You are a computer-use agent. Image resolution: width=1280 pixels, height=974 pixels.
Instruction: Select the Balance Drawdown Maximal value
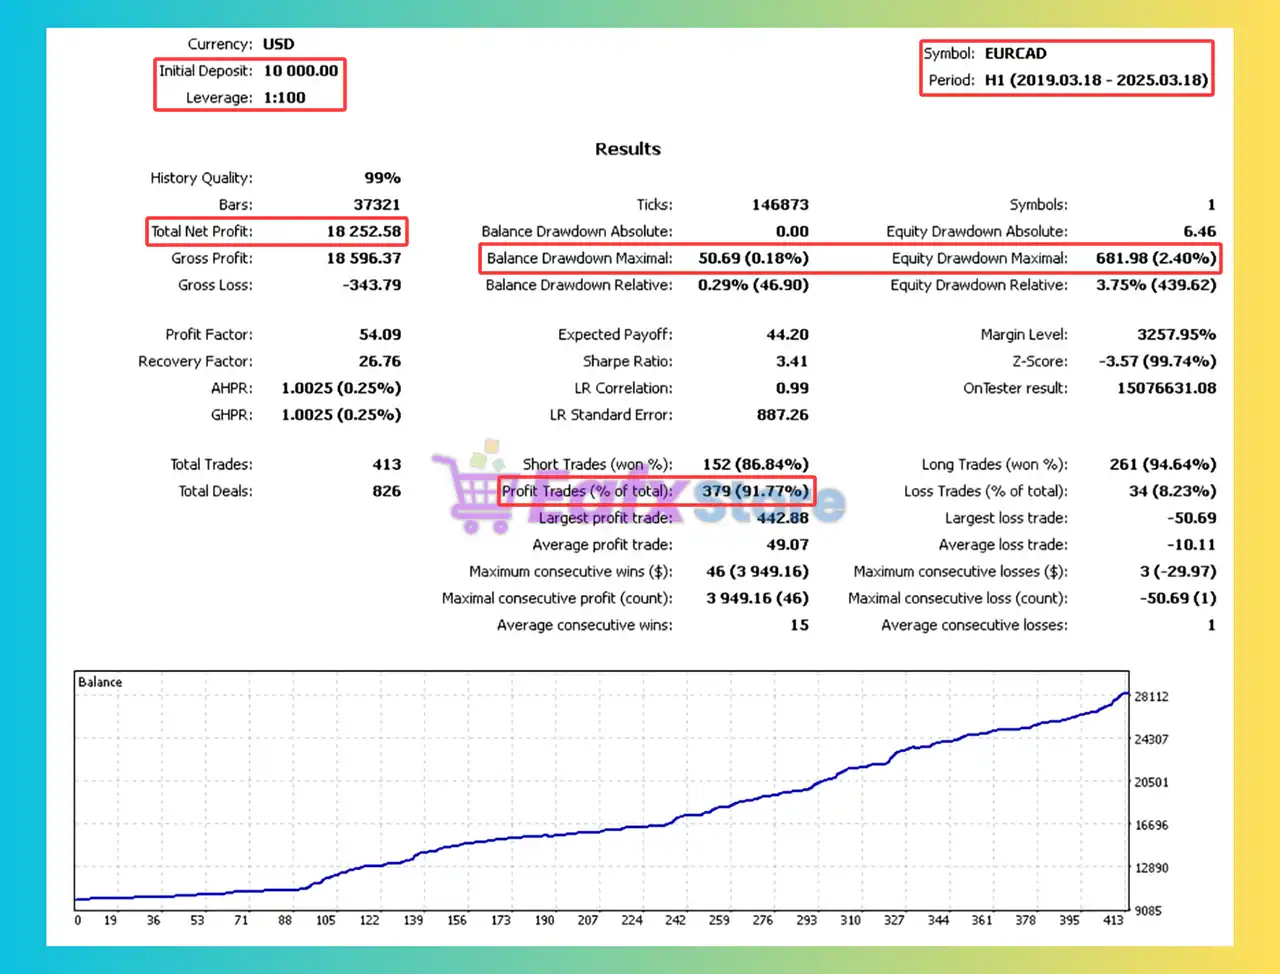click(x=753, y=258)
